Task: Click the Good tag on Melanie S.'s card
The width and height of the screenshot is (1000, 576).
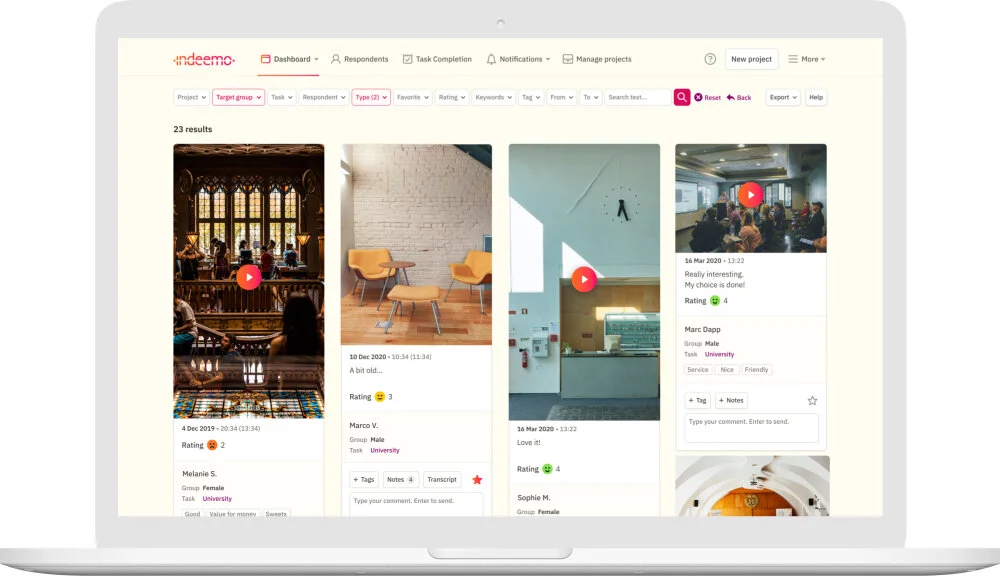Action: click(x=193, y=513)
